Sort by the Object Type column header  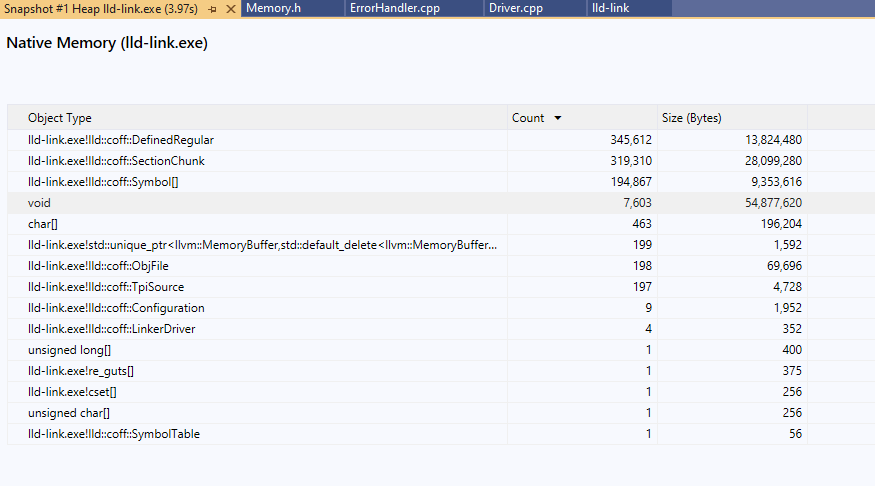[257, 118]
